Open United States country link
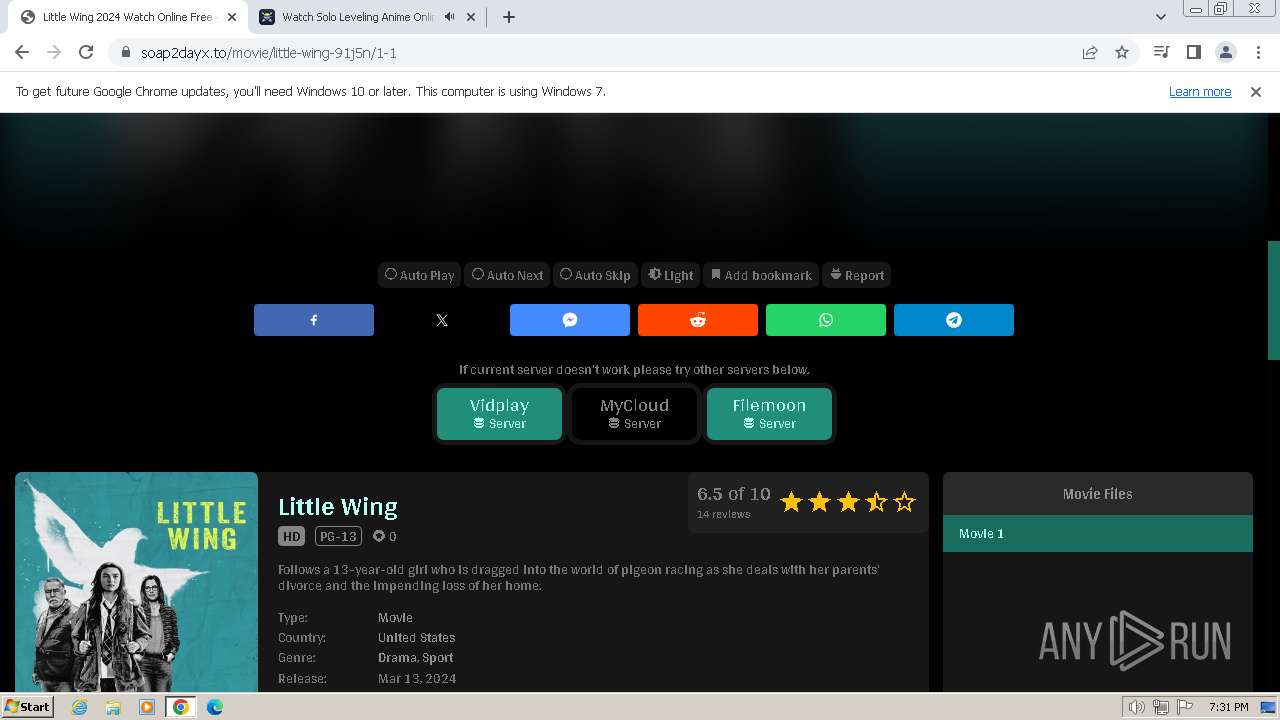Screen dimensions: 1280x720 click(x=416, y=638)
